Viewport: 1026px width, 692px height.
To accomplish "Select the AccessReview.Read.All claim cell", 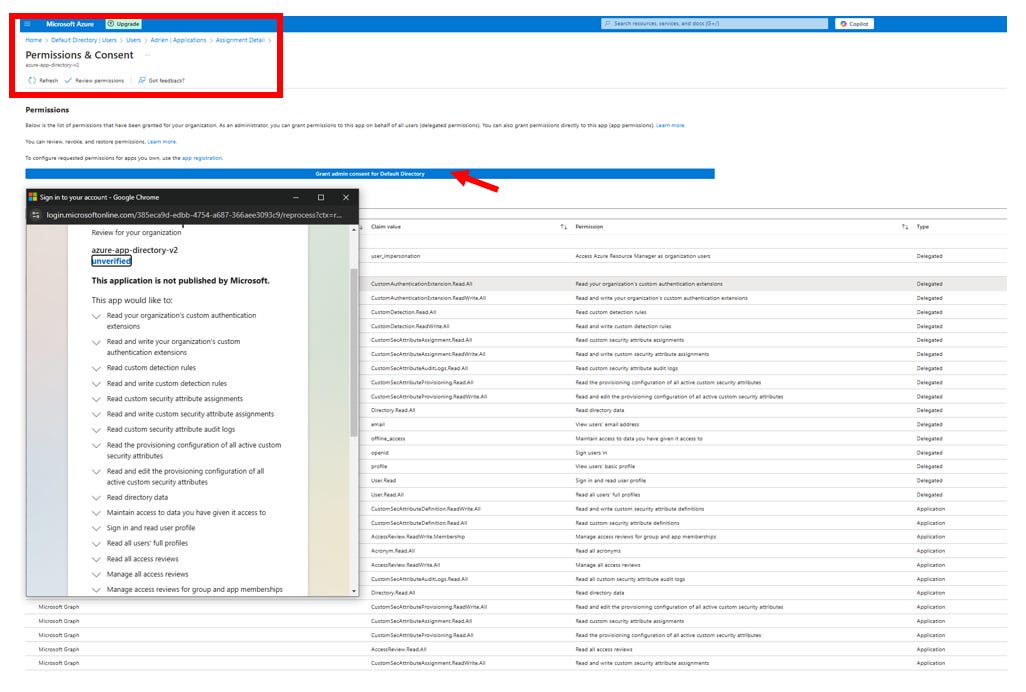I will click(x=398, y=649).
